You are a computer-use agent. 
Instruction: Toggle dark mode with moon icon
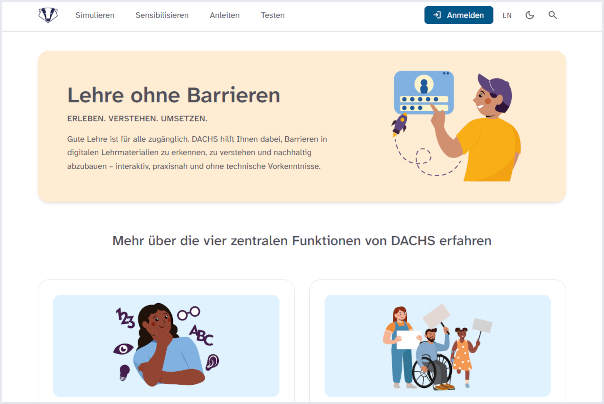tap(530, 15)
